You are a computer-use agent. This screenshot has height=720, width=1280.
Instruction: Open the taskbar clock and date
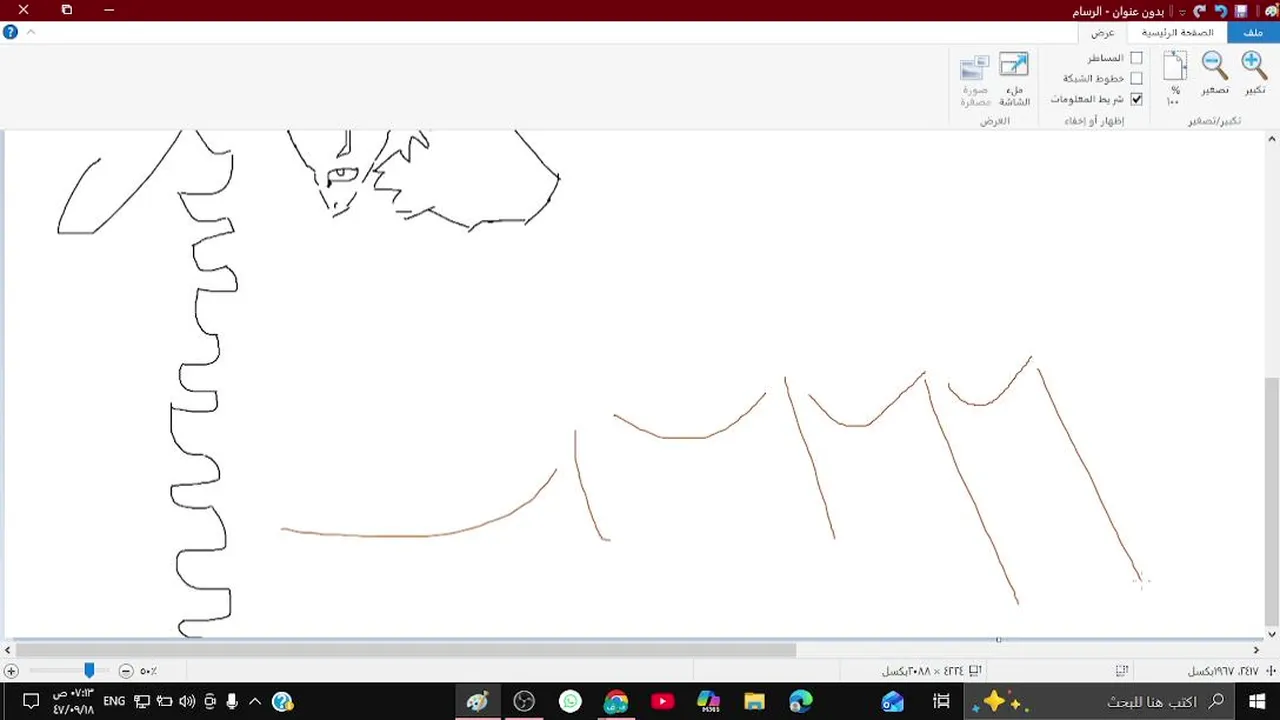click(x=73, y=701)
